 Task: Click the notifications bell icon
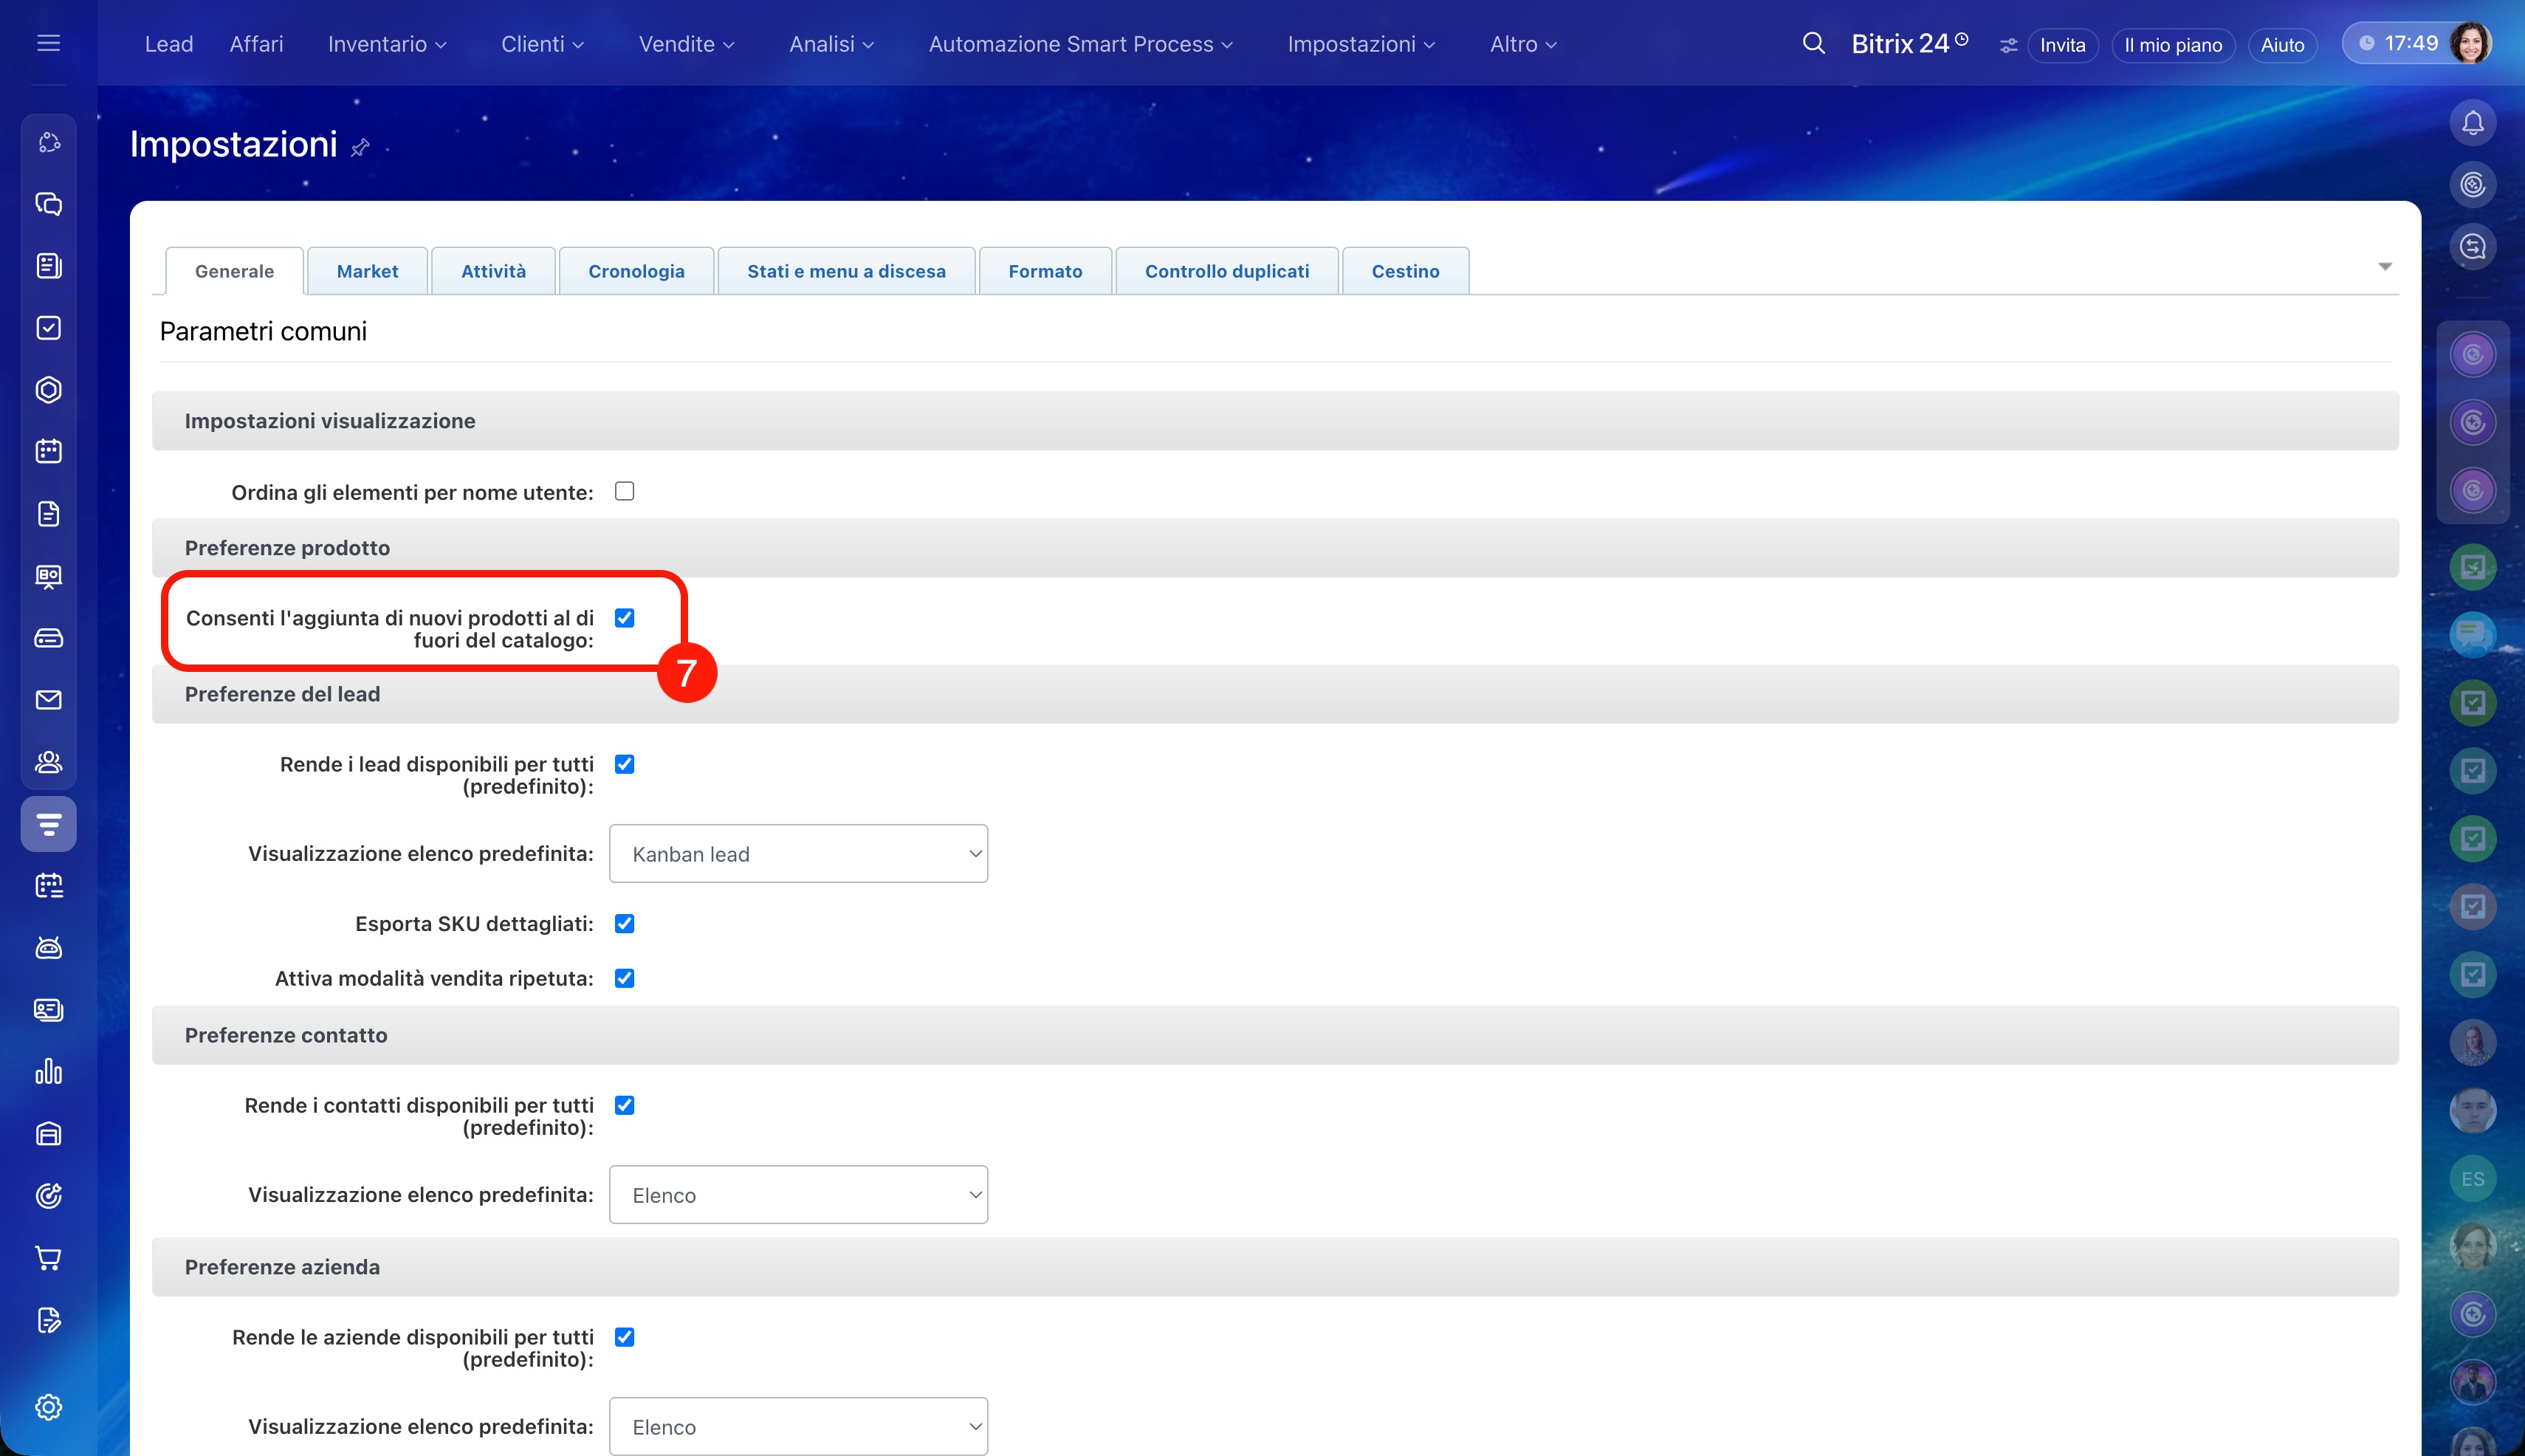[2472, 123]
